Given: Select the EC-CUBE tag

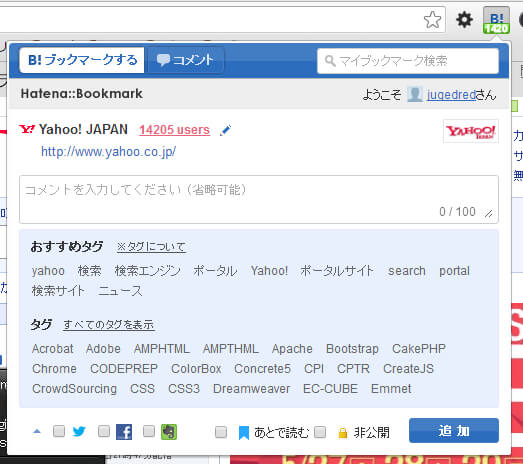Looking at the screenshot, I should [x=330, y=389].
